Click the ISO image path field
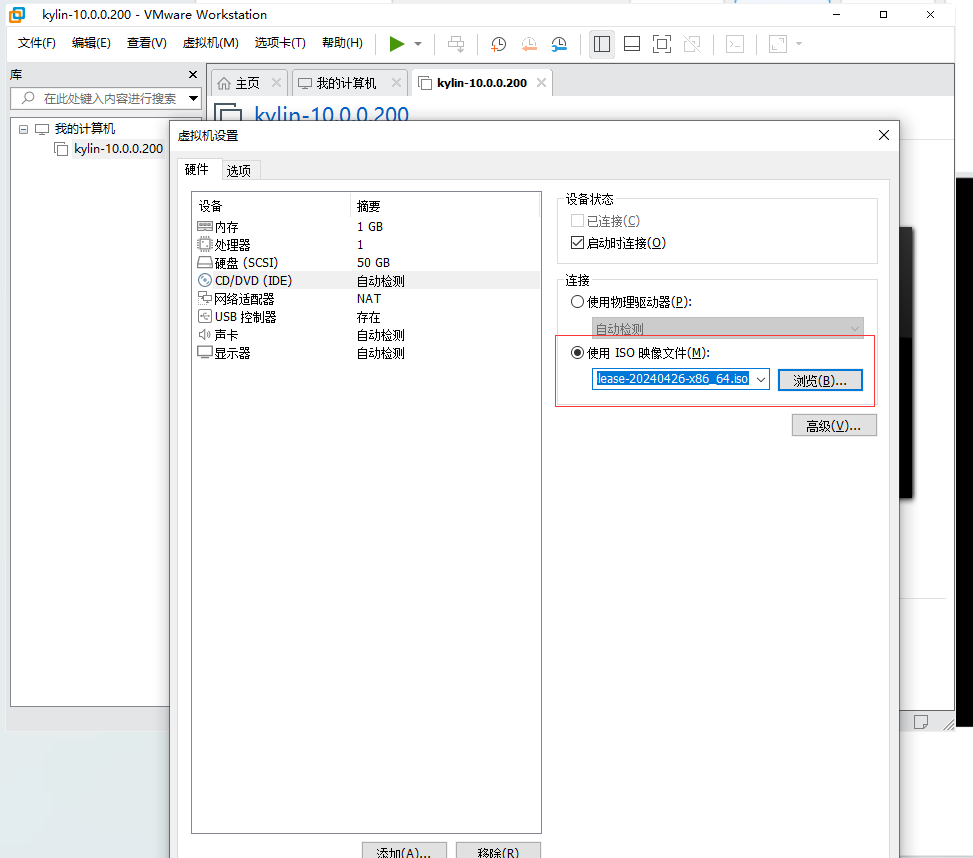The image size is (973, 858). click(673, 379)
